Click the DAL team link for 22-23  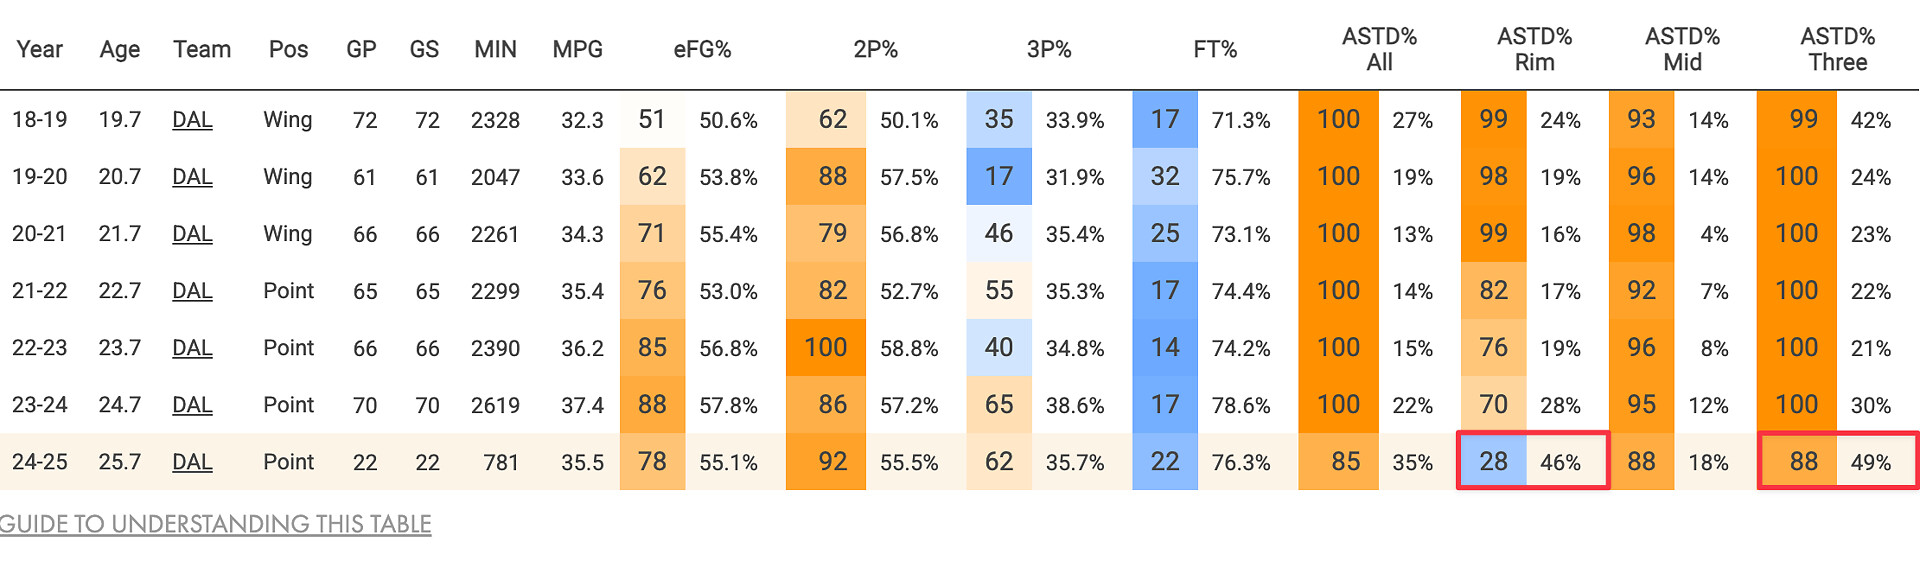tap(192, 348)
